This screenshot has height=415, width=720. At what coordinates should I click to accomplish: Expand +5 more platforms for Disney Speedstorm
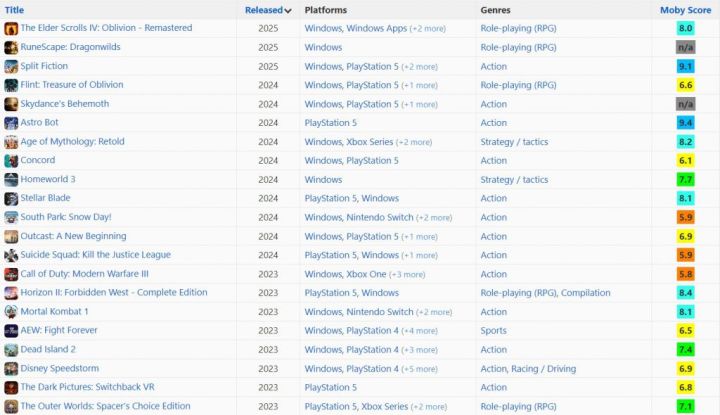[420, 369]
